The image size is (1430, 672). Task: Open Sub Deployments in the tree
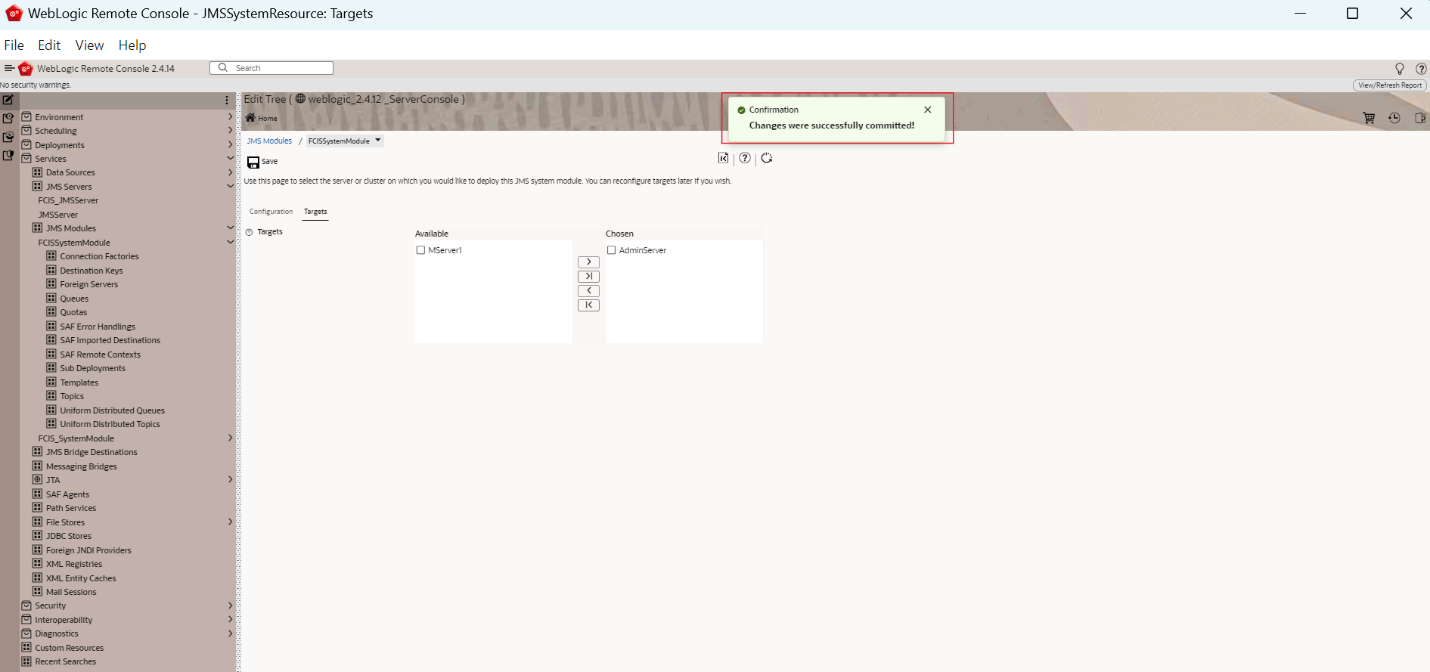tap(93, 369)
